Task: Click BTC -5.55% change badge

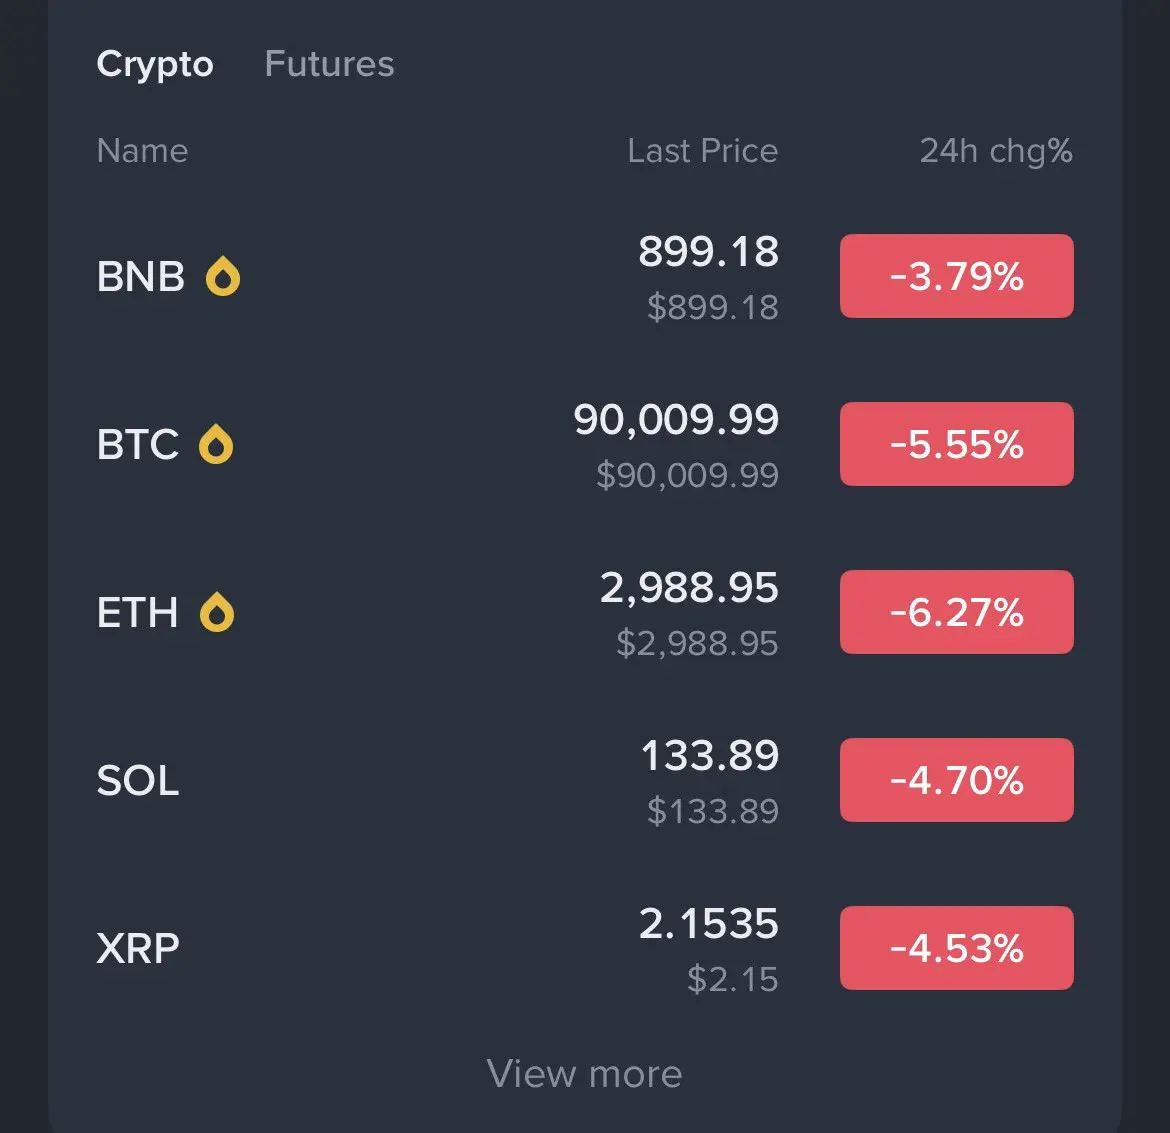Action: (956, 444)
